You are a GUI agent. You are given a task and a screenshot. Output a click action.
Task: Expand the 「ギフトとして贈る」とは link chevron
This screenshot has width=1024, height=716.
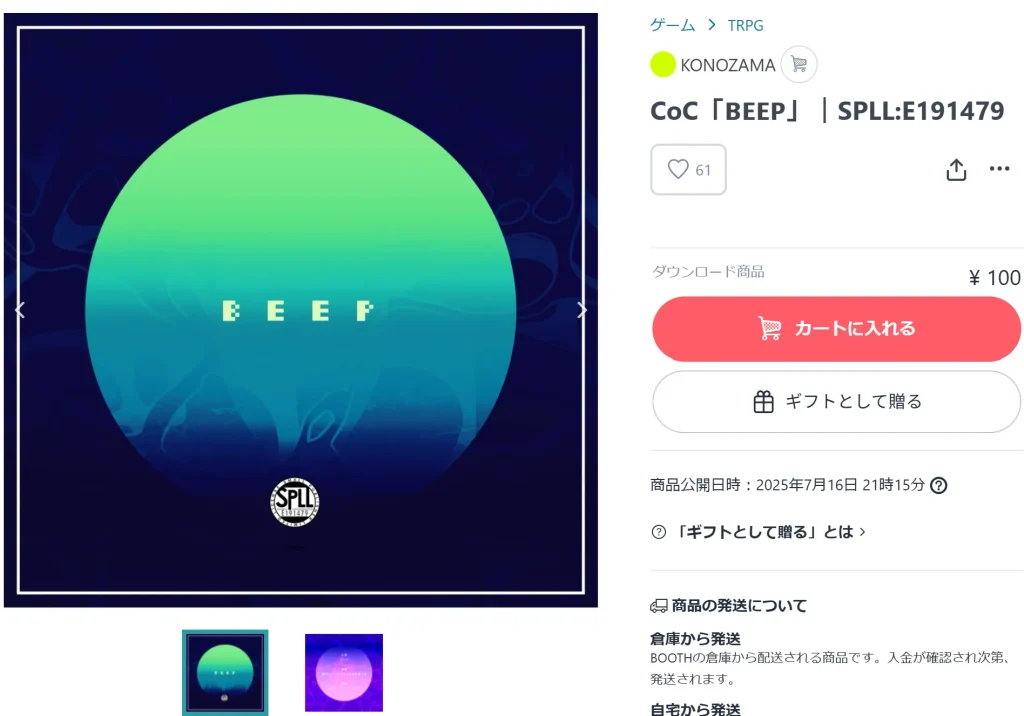pyautogui.click(x=863, y=532)
